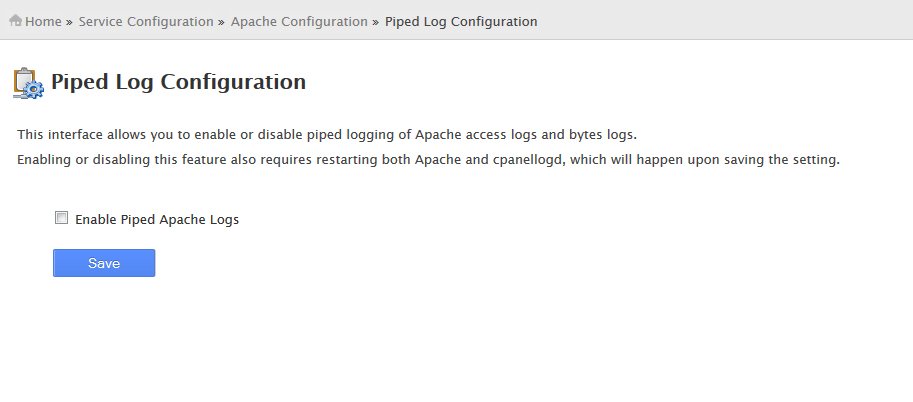
Task: Save the piped log setting
Action: (104, 263)
